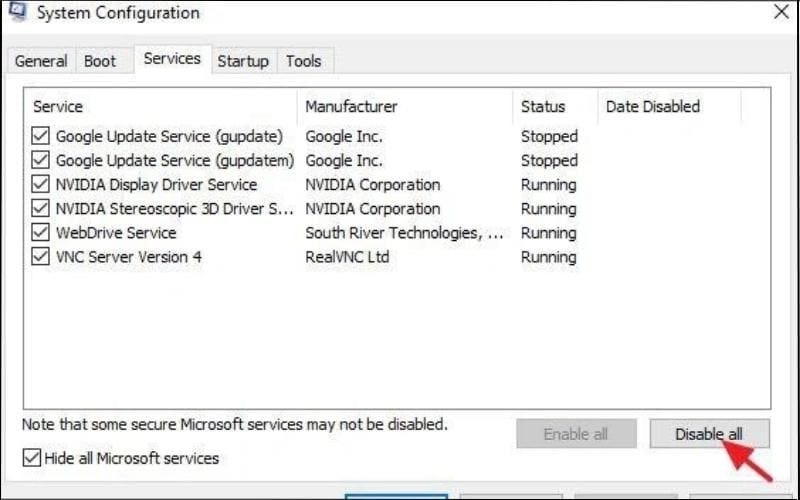Go to the Startup tab

(243, 61)
